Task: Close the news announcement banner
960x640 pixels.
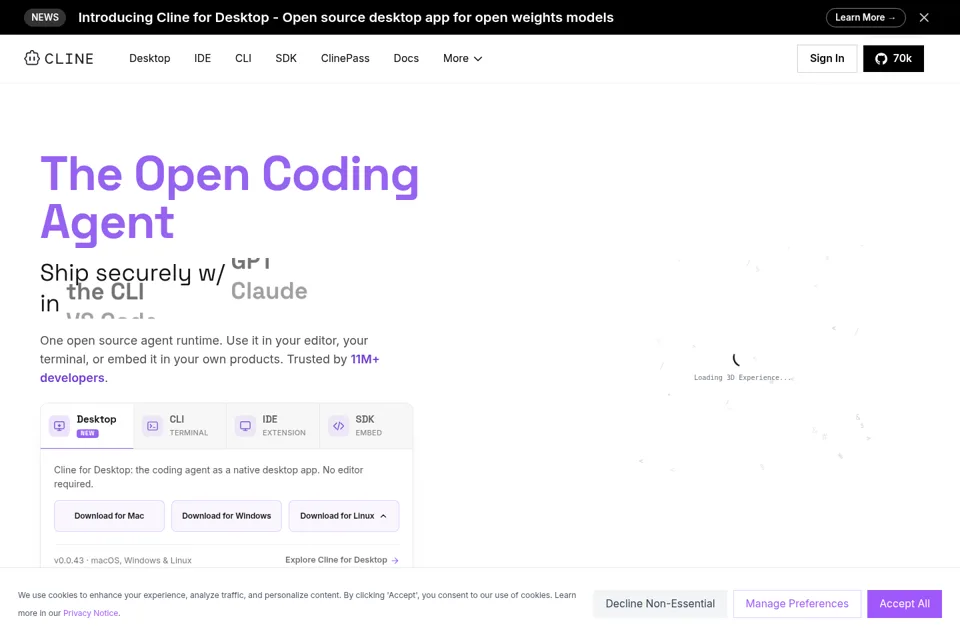Action: [924, 18]
